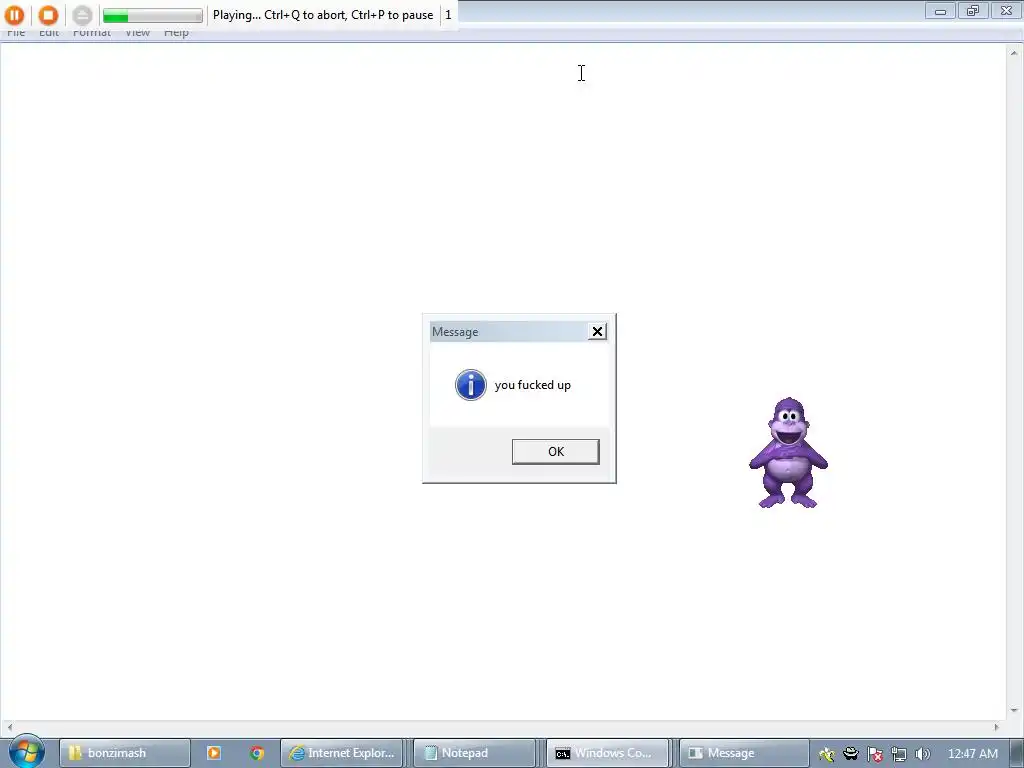This screenshot has height=768, width=1024.
Task: Click the banana tray icon
Action: (827, 754)
